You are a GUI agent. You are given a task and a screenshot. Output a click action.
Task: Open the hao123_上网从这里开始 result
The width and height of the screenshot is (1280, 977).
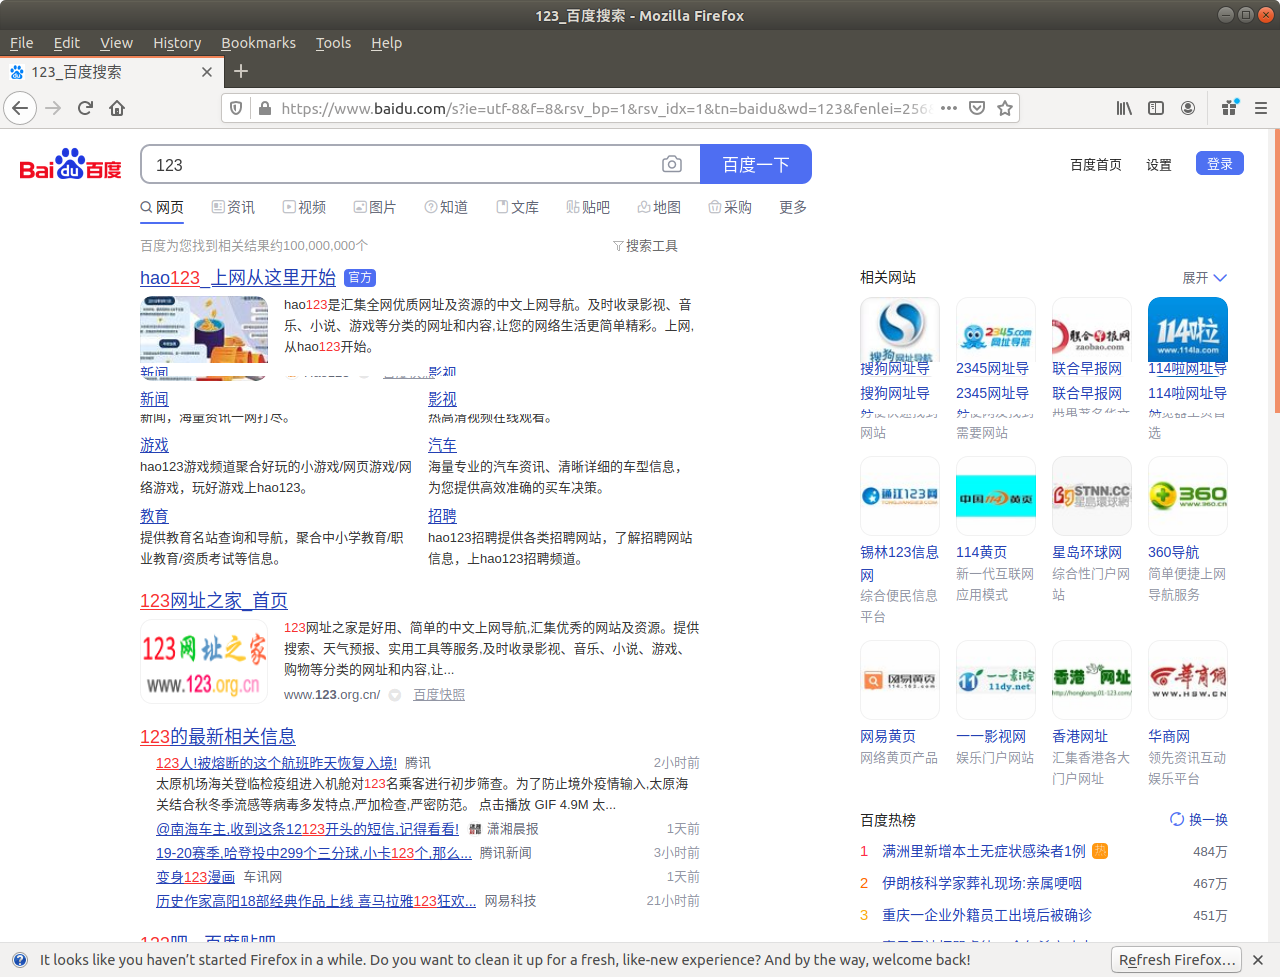pyautogui.click(x=238, y=278)
